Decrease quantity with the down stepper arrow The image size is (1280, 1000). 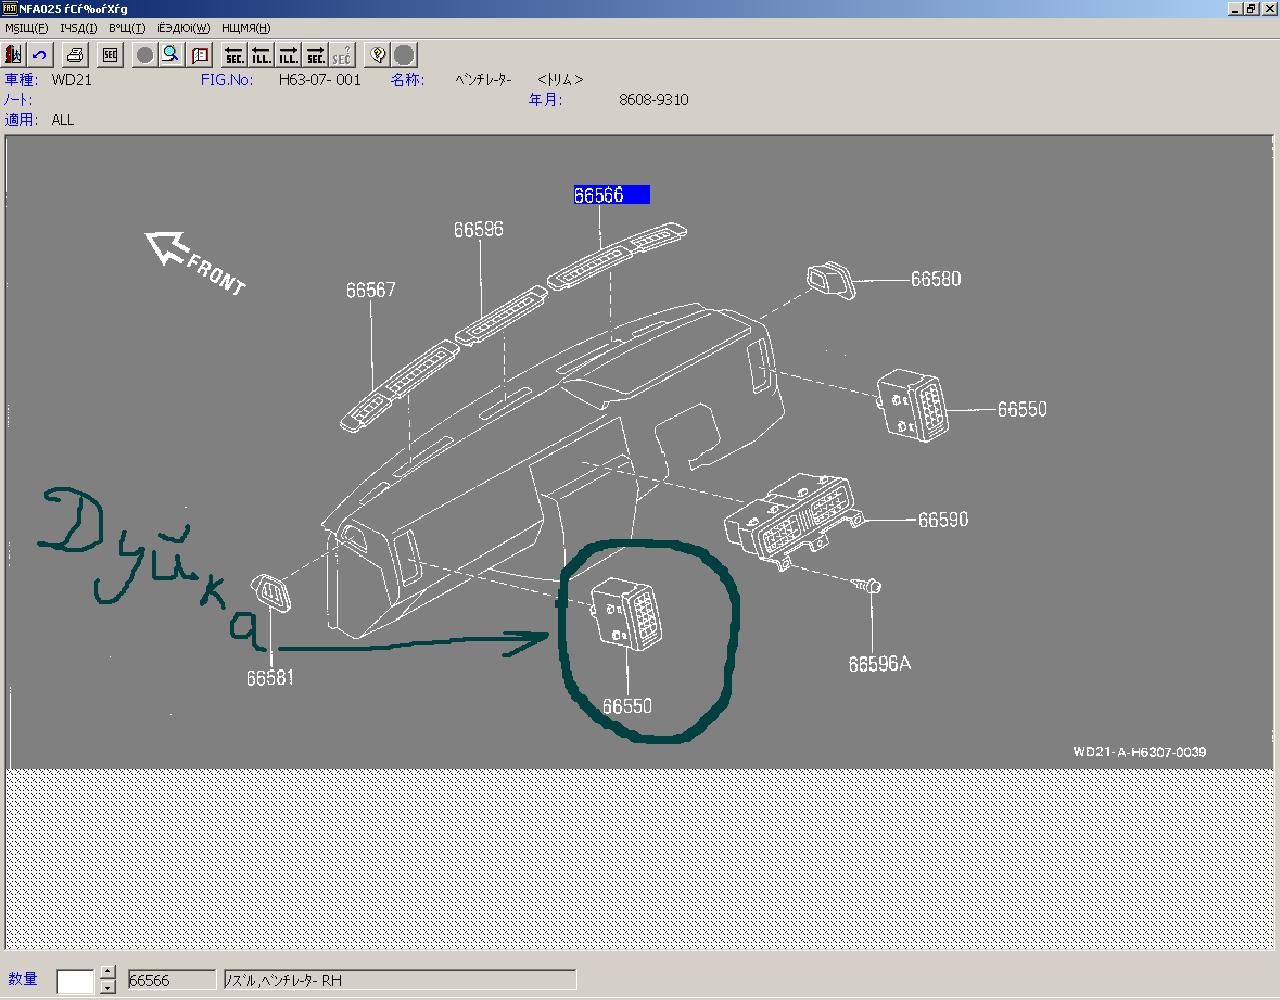click(107, 988)
